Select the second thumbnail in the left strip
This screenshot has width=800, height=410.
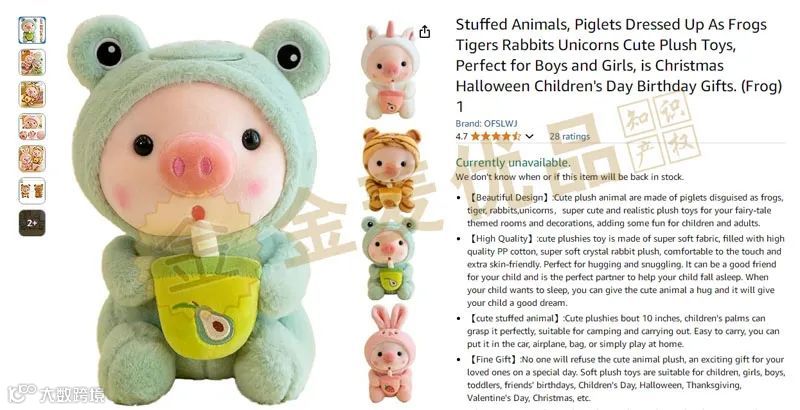pyautogui.click(x=32, y=62)
